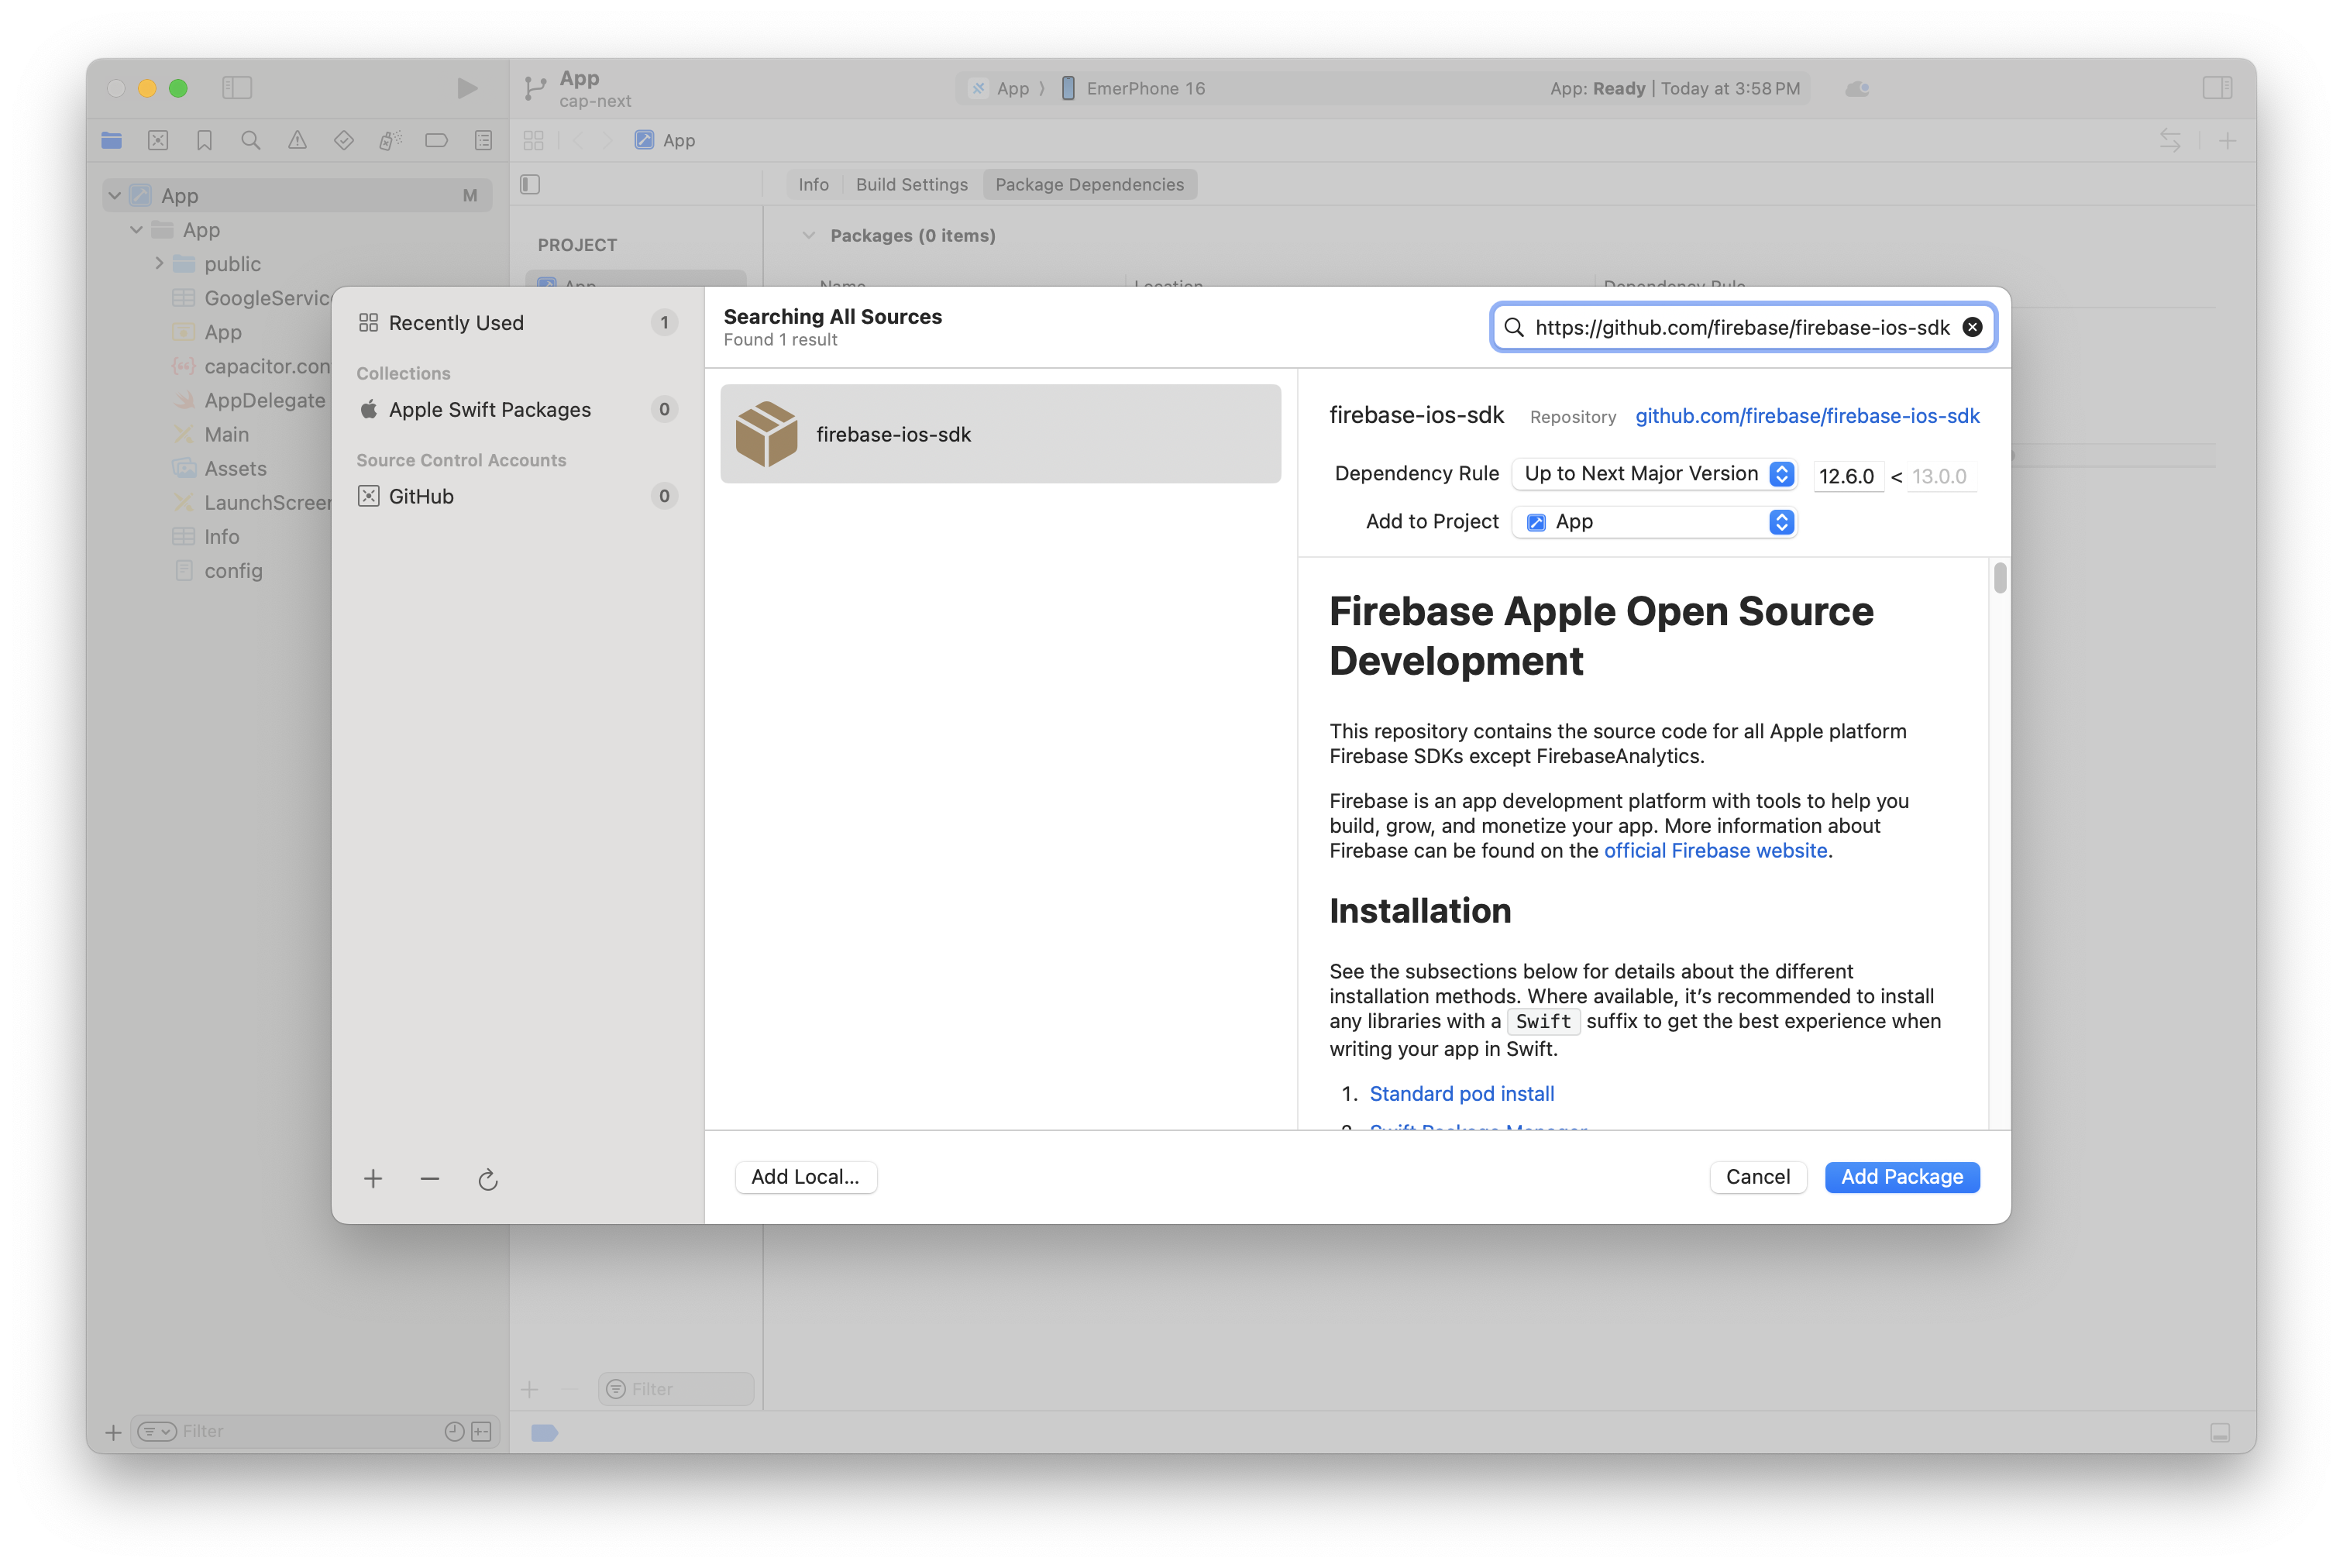Open the Find navigator magnifier icon
Viewport: 2343px width, 1568px height.
(x=251, y=141)
